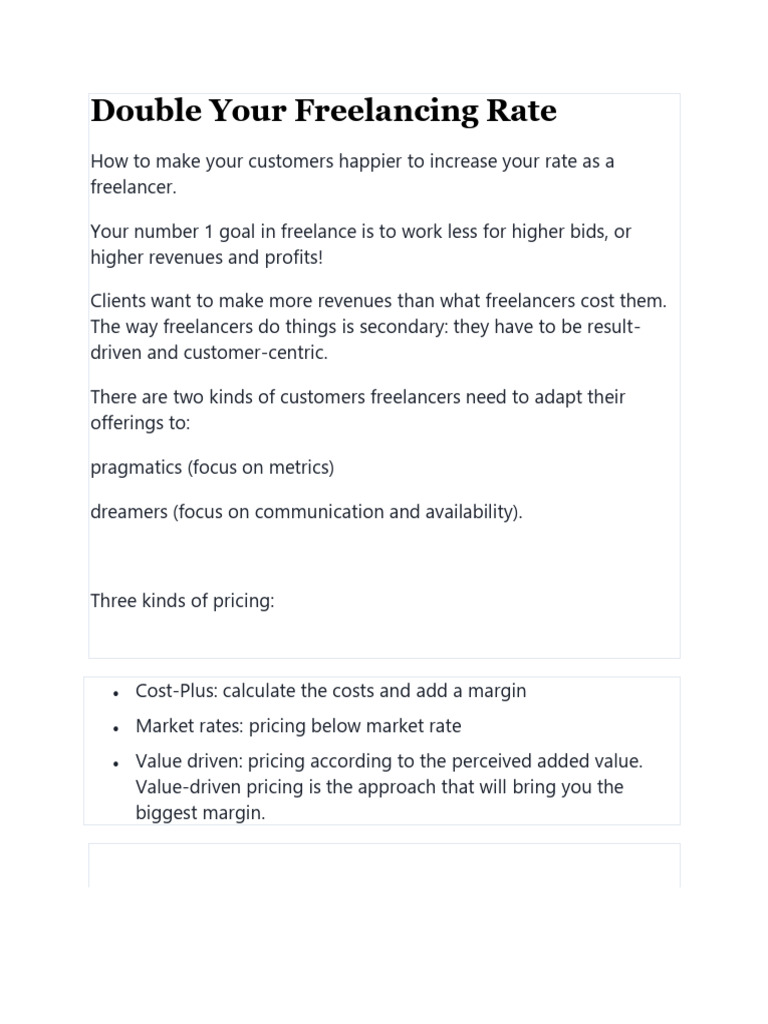768x1024 pixels.
Task: Click inside the empty box at page bottom
Action: [x=384, y=866]
